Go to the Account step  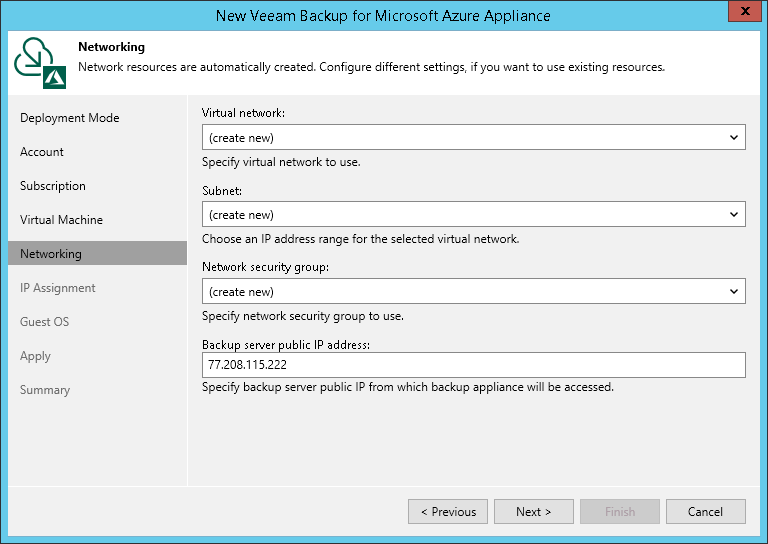click(42, 152)
